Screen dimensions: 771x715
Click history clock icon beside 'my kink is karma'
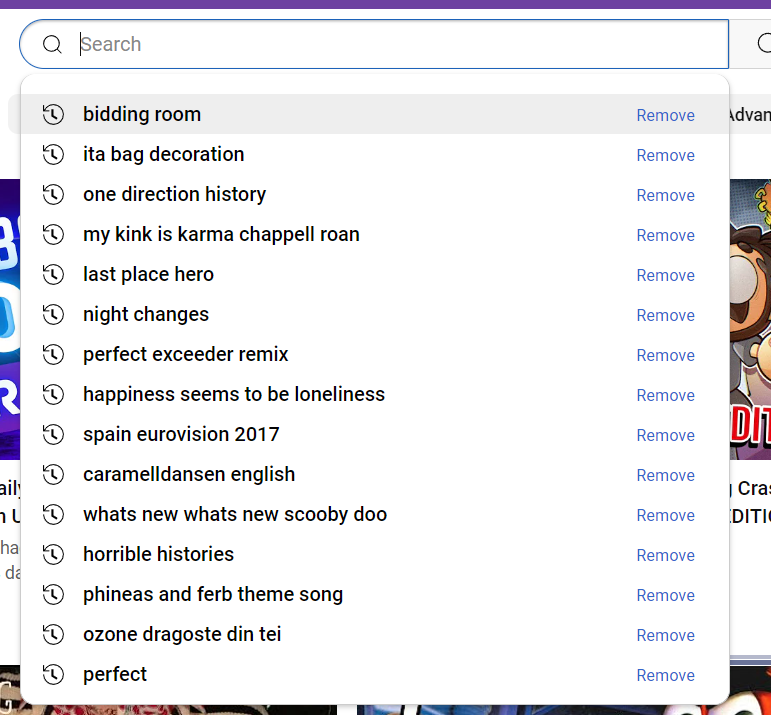point(53,234)
